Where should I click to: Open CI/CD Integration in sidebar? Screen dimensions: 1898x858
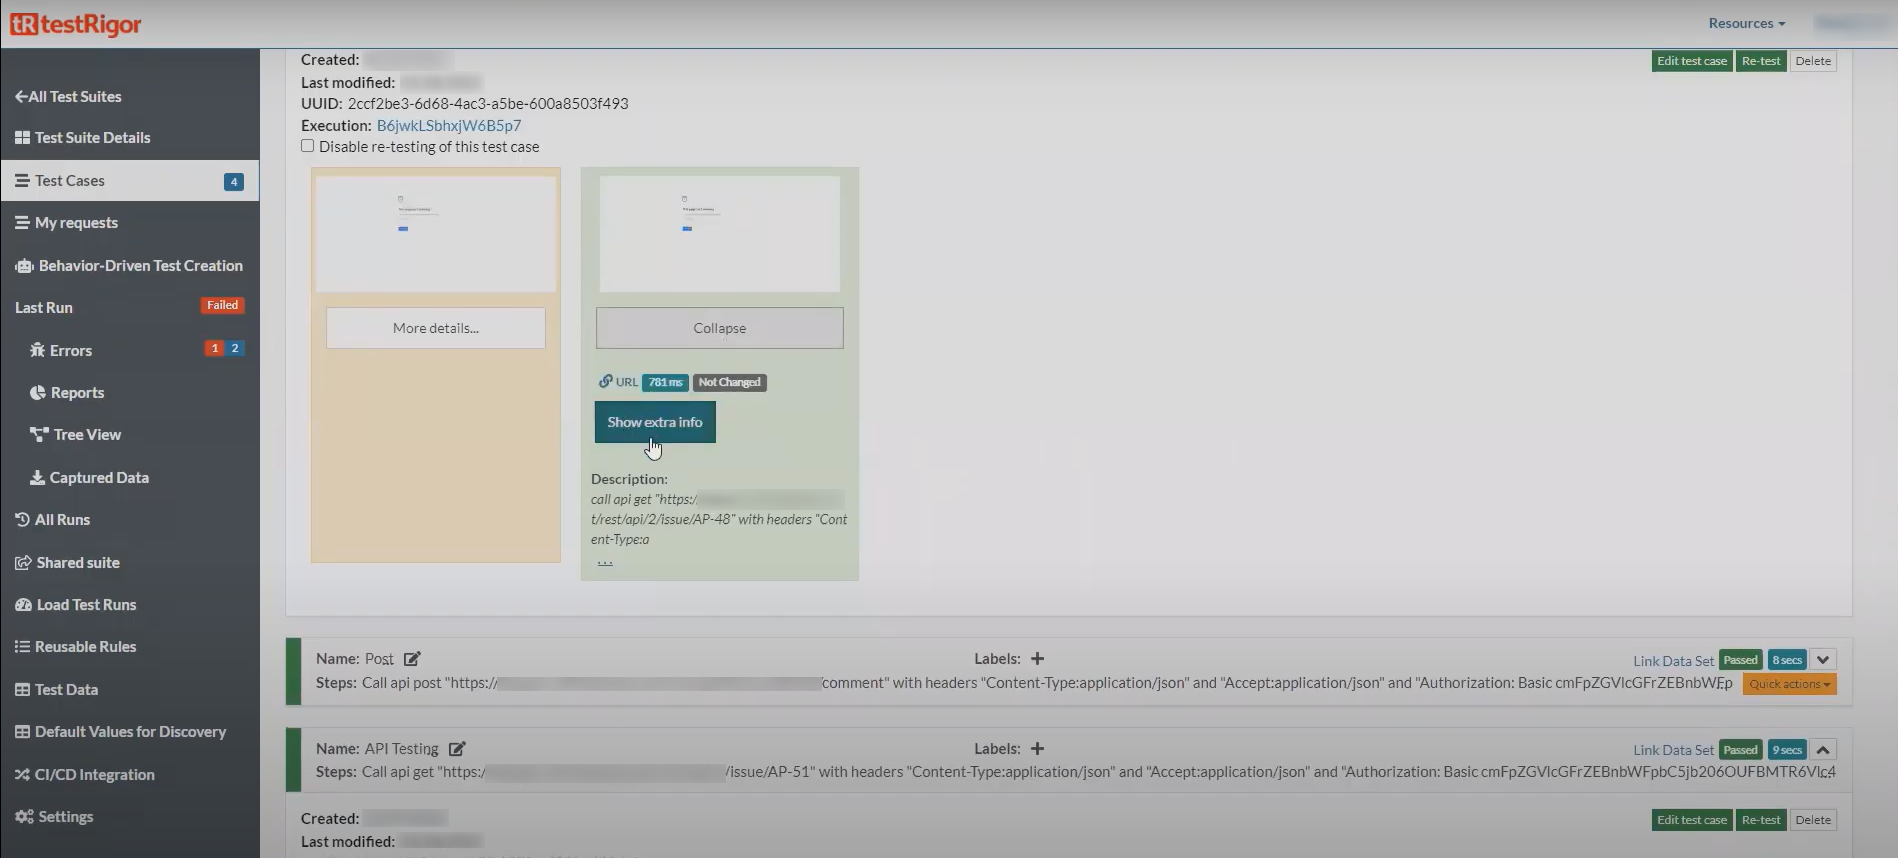click(x=94, y=775)
